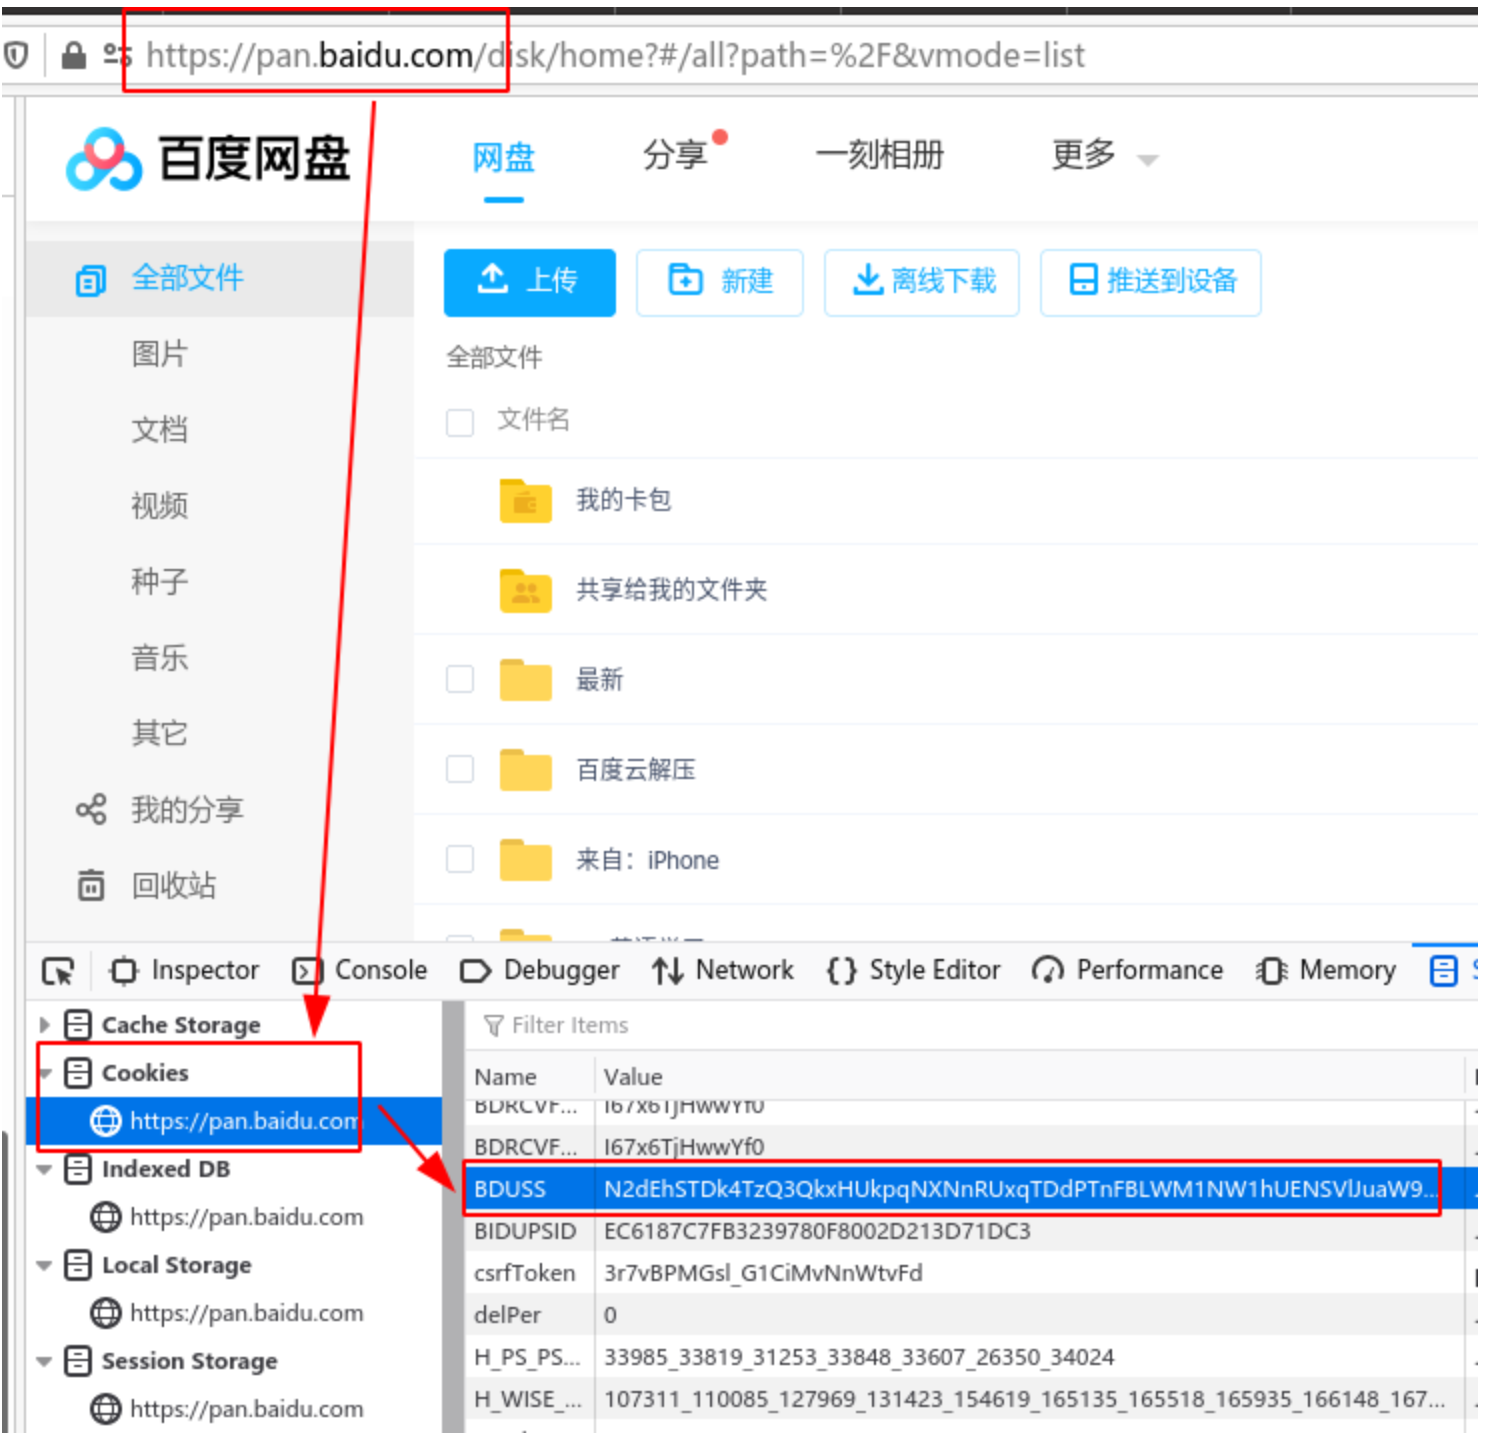The height and width of the screenshot is (1444, 1486).
Task: Collapse the Indexed DB tree node
Action: point(44,1169)
